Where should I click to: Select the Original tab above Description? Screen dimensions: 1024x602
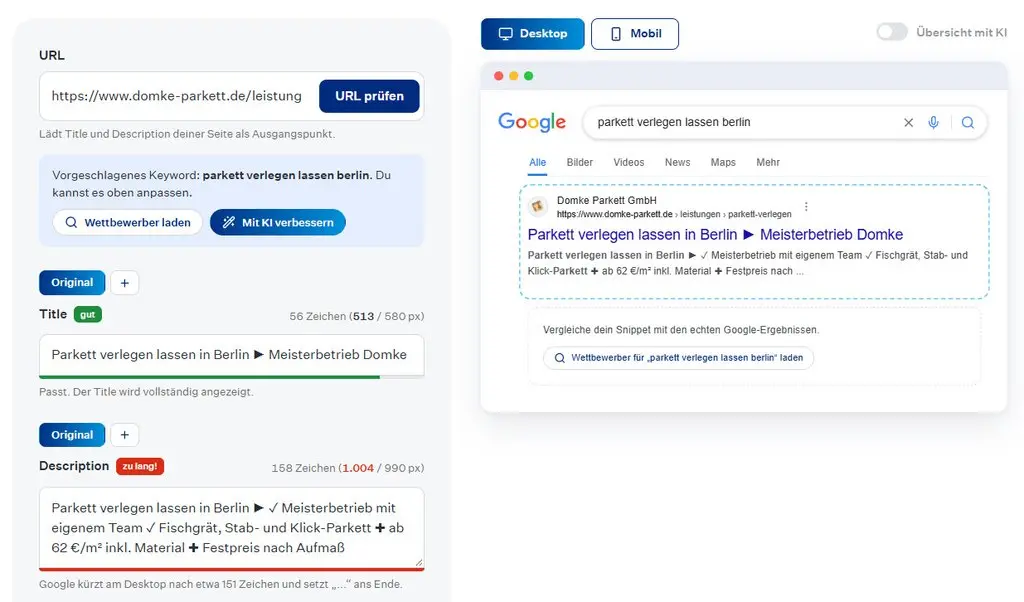pyautogui.click(x=72, y=435)
